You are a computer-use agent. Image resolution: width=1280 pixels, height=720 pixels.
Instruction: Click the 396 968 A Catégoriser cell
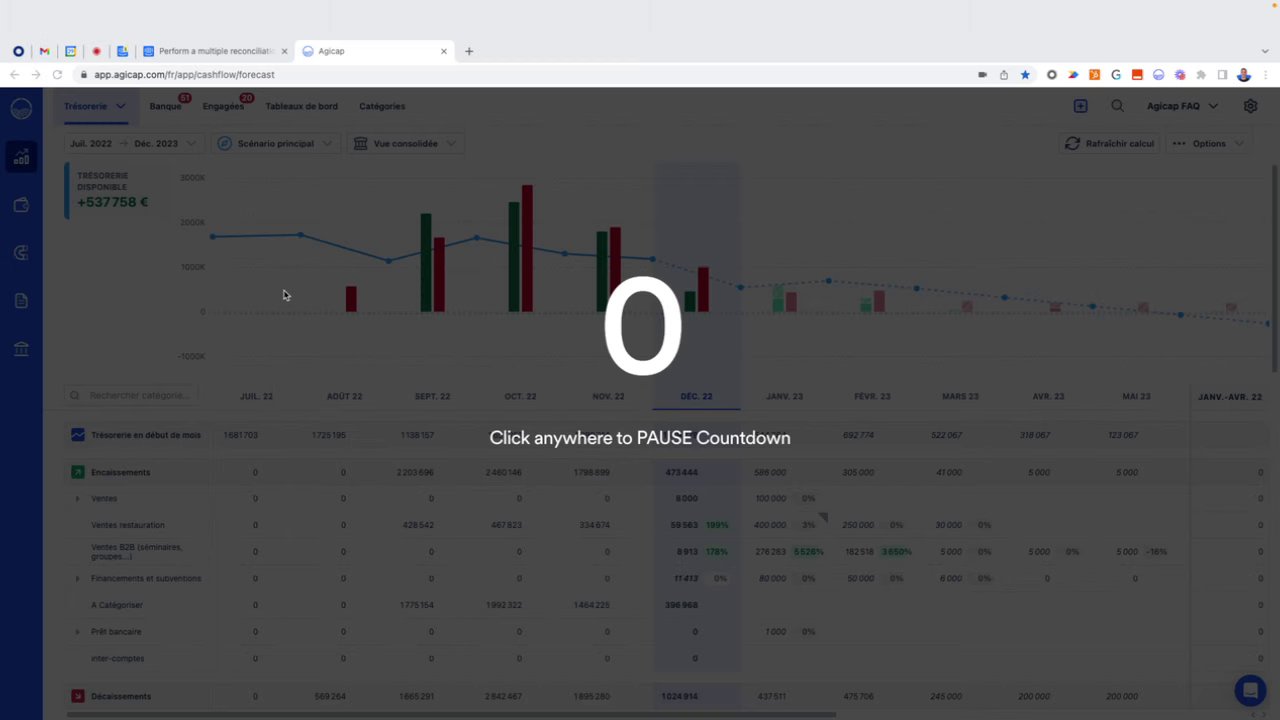point(681,605)
